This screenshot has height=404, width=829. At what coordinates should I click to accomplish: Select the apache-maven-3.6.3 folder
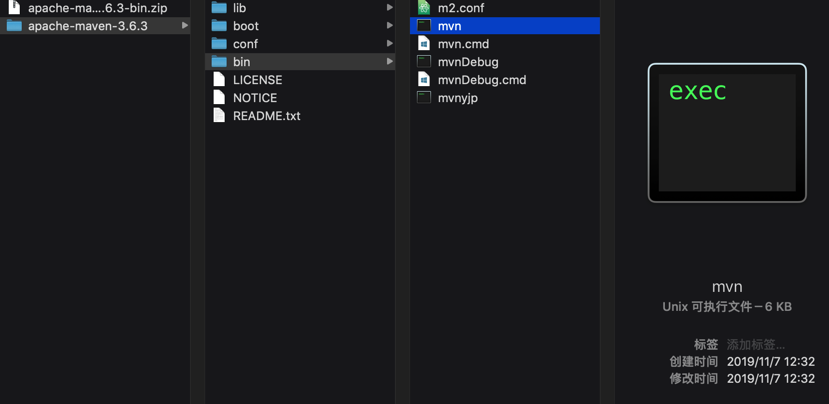point(88,26)
